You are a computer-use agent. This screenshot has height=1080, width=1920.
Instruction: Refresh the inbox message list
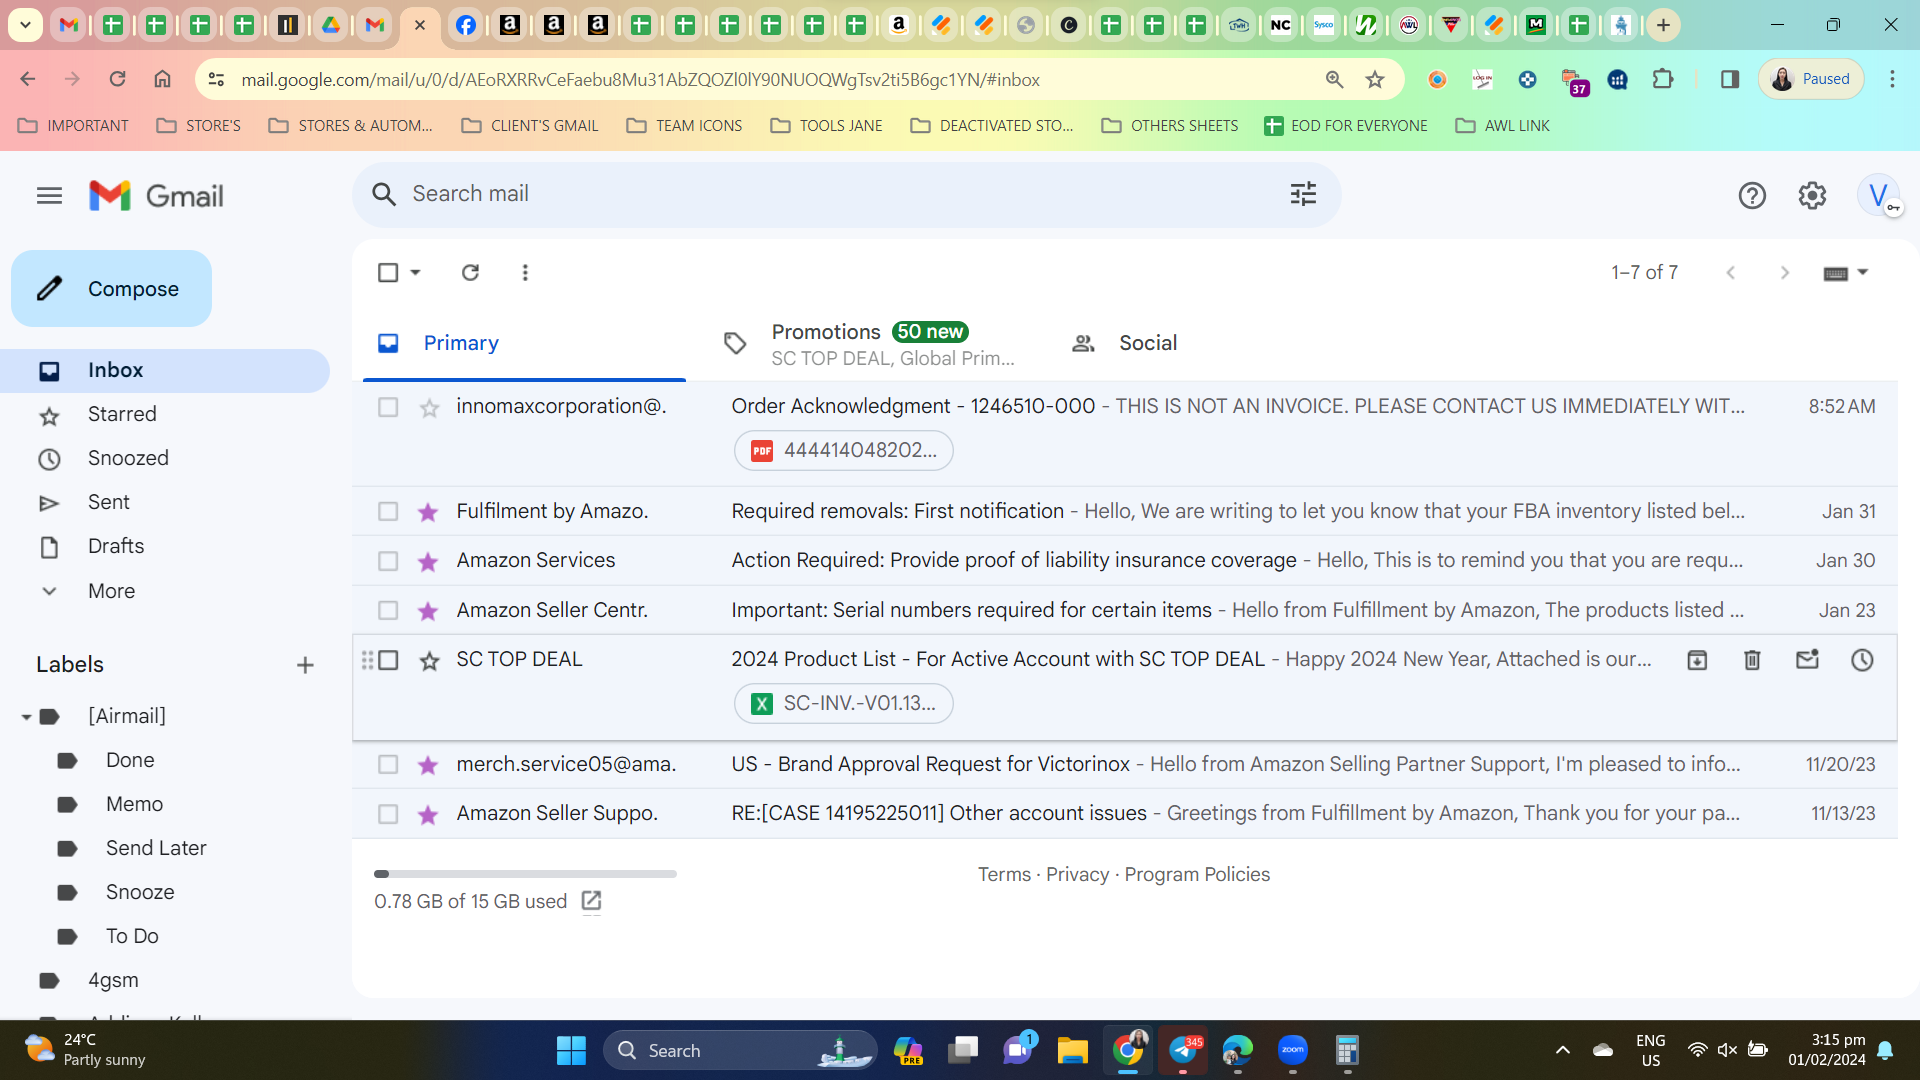click(470, 272)
